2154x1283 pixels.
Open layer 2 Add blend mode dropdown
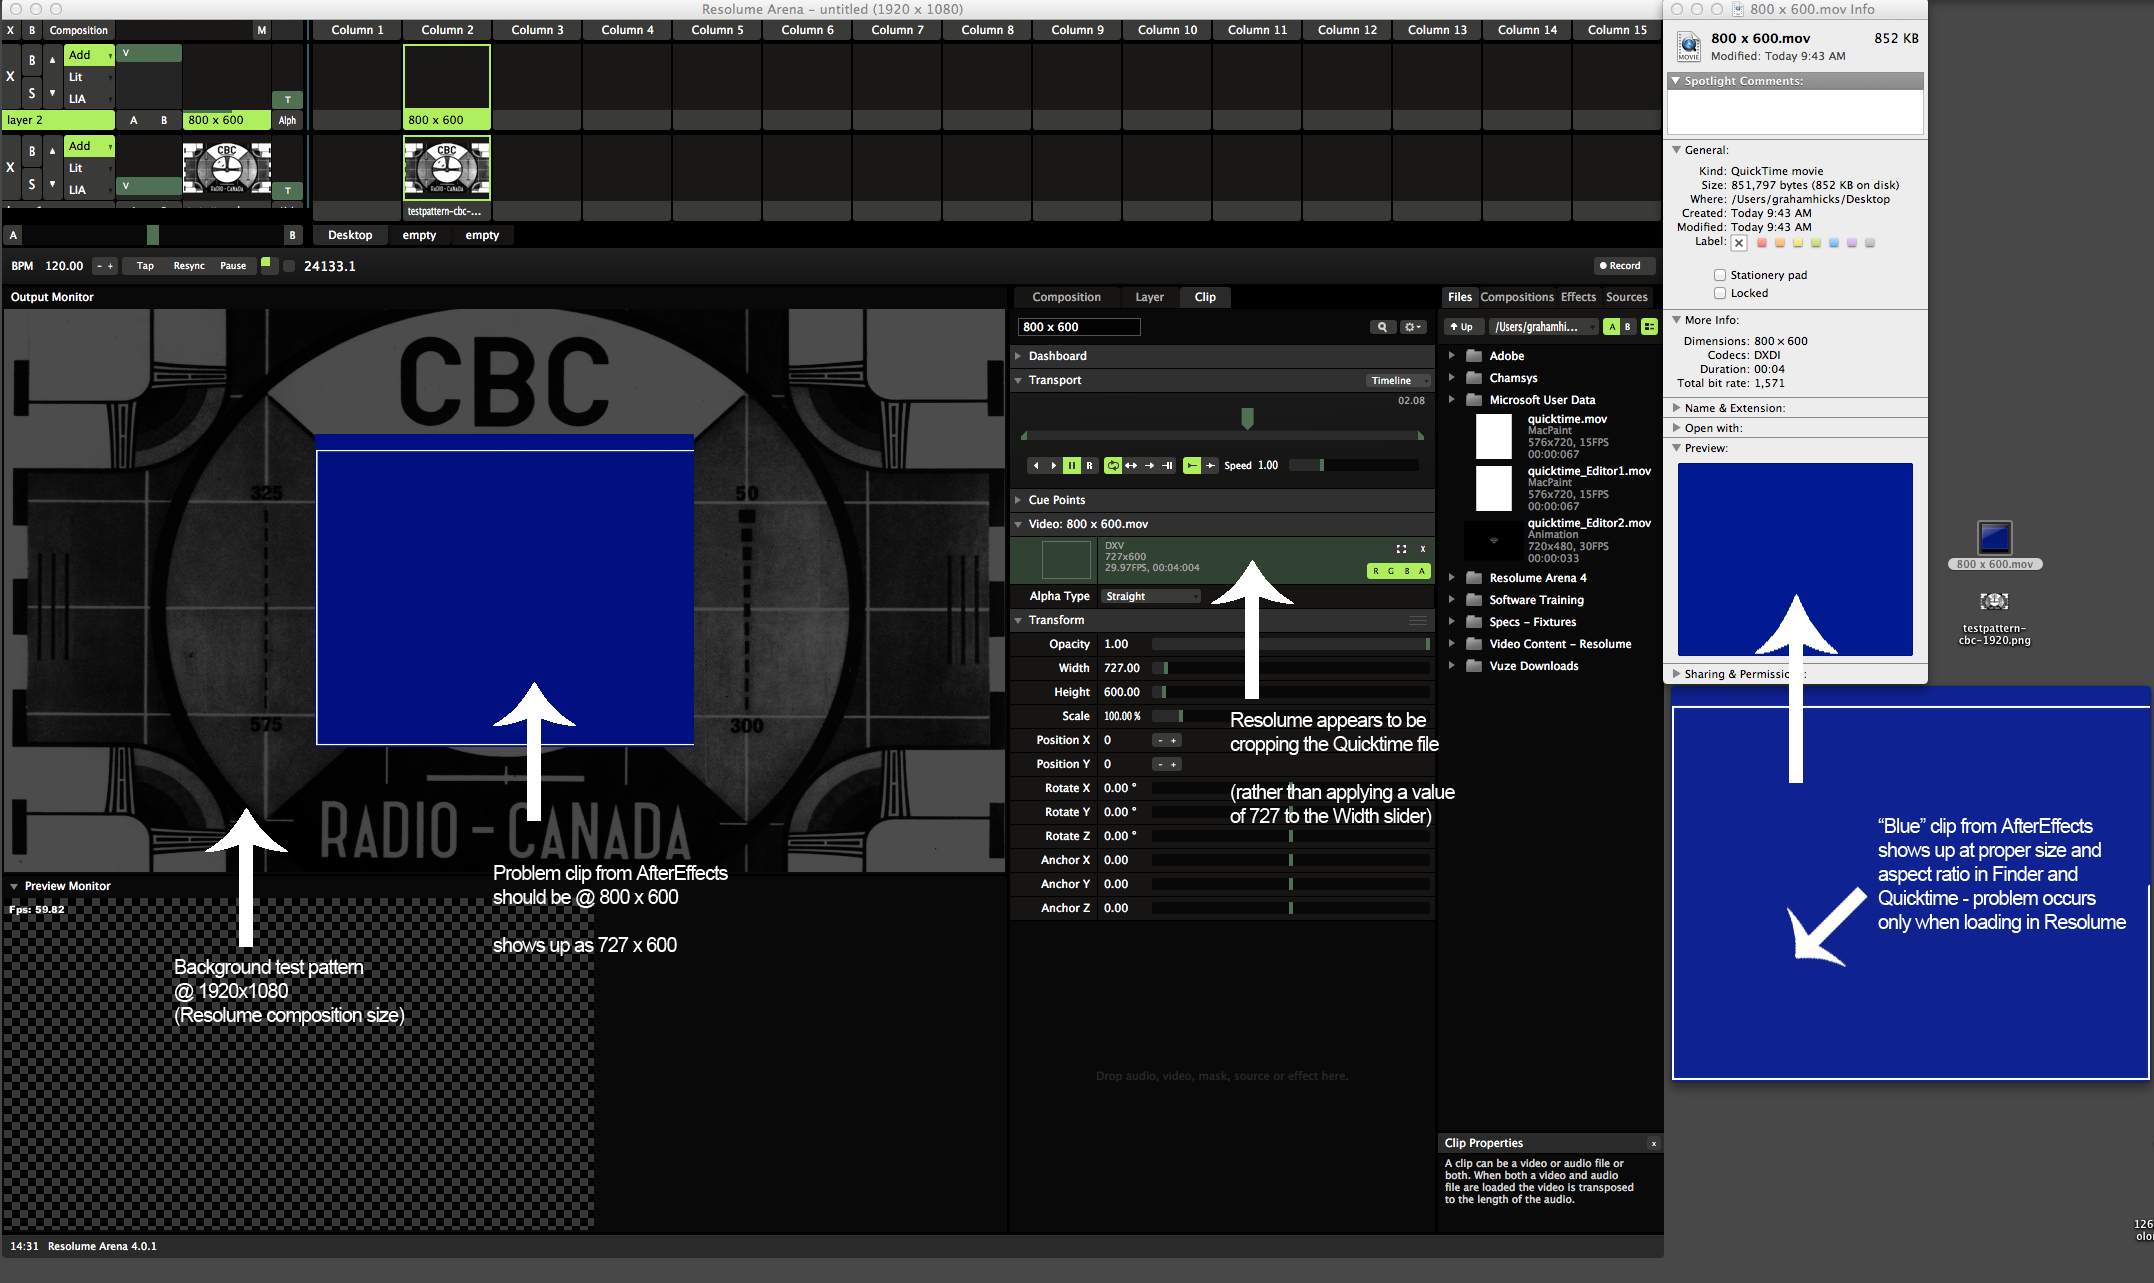point(89,55)
